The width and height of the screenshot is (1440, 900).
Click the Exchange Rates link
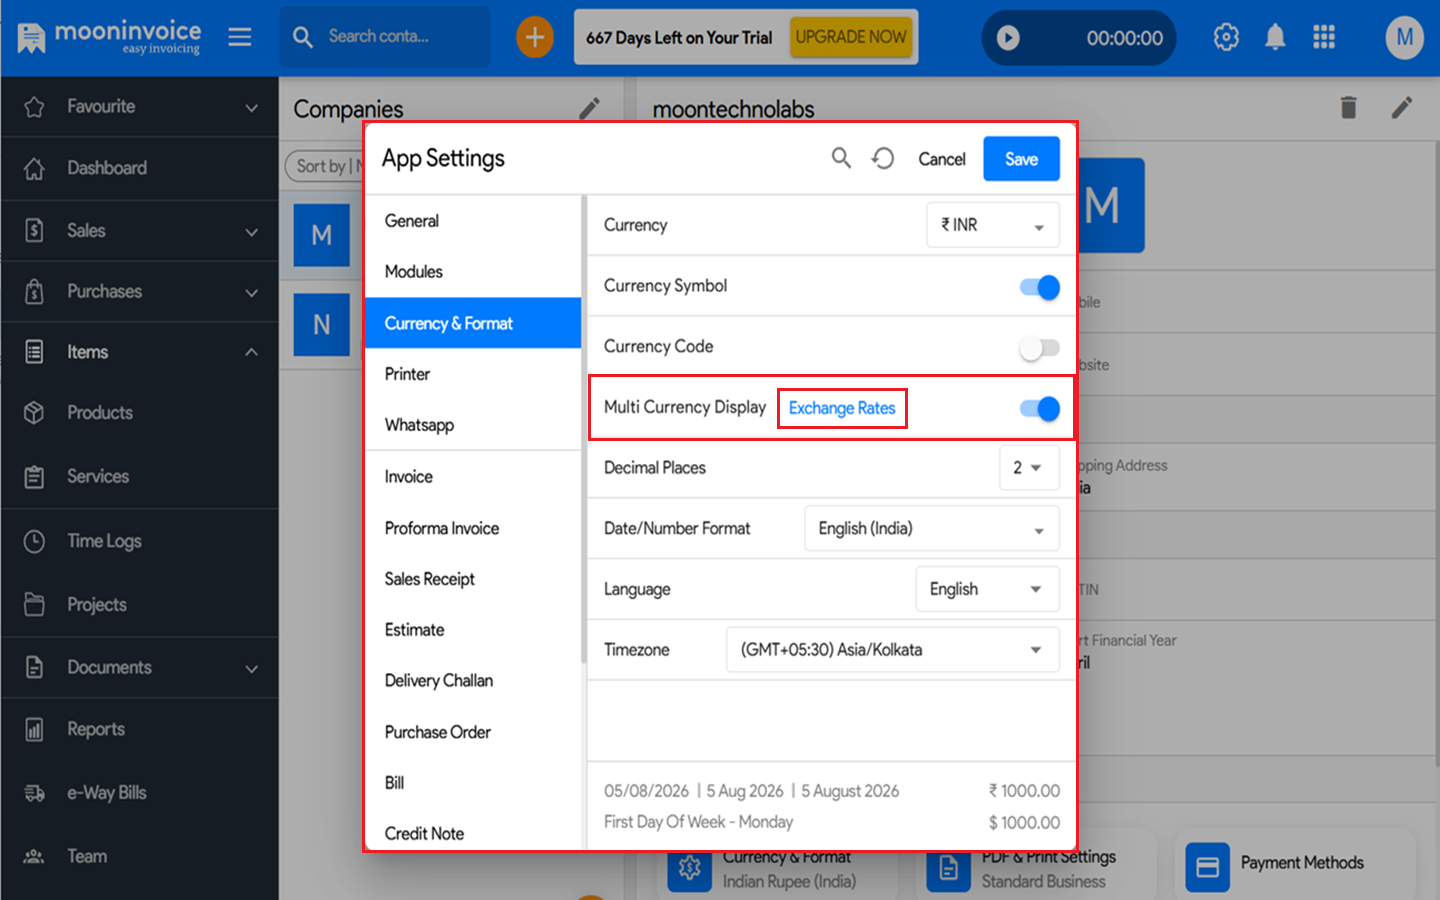[842, 408]
